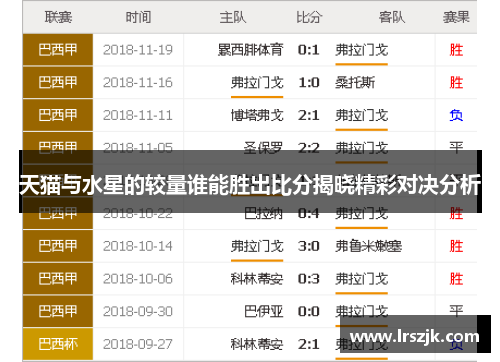Click the 客队 column header

pyautogui.click(x=392, y=17)
